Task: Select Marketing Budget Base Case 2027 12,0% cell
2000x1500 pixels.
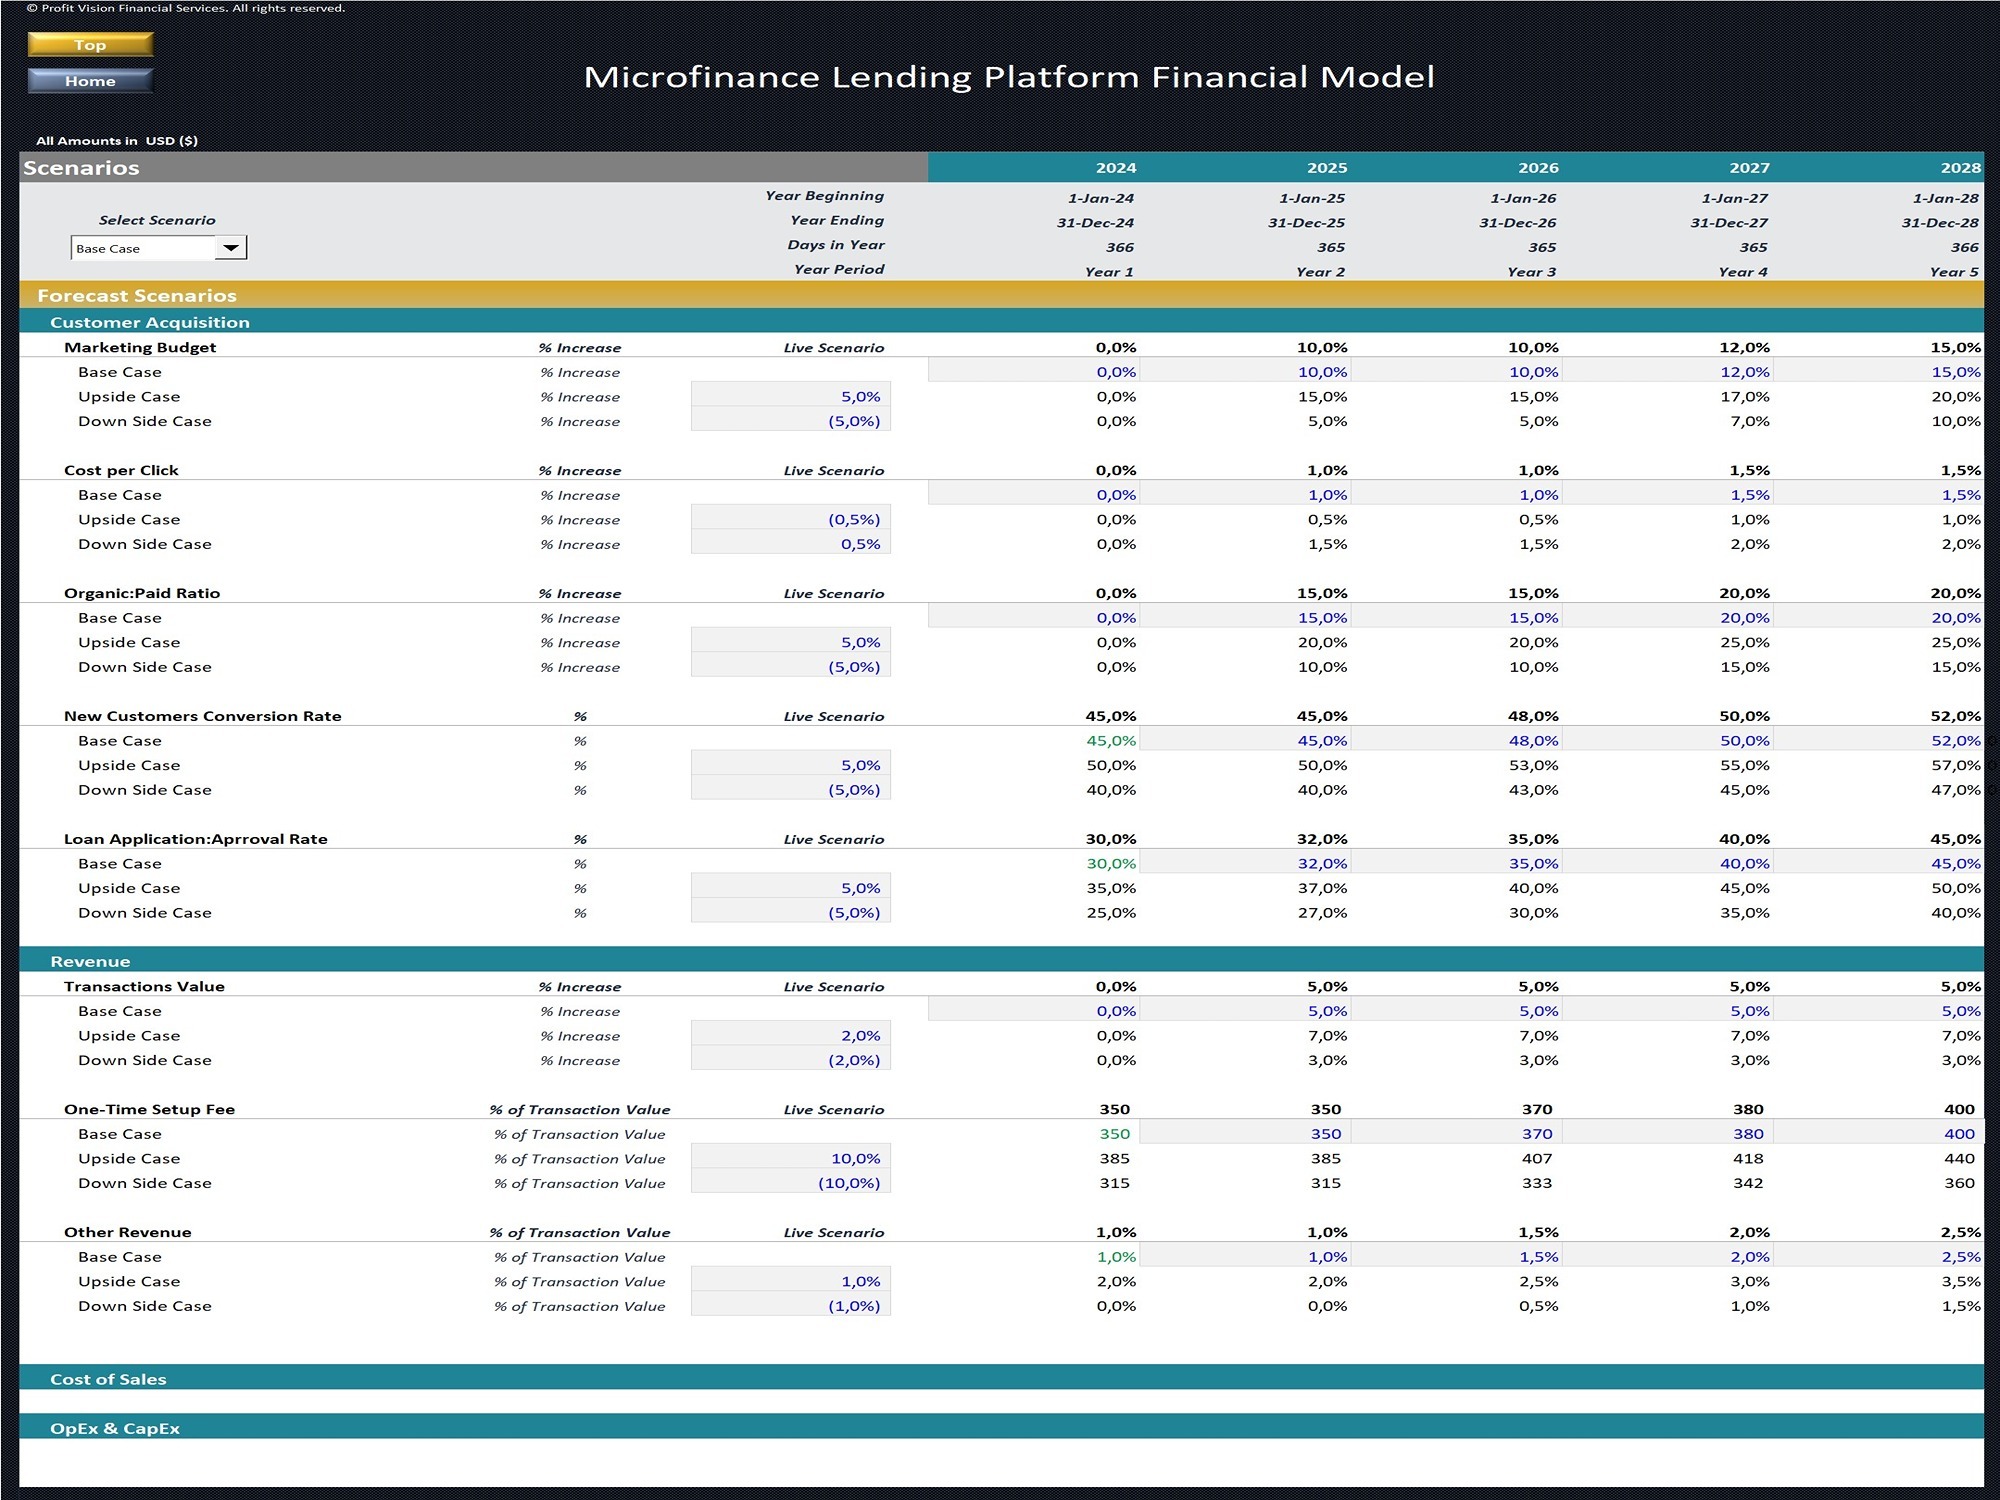Action: [1667, 372]
